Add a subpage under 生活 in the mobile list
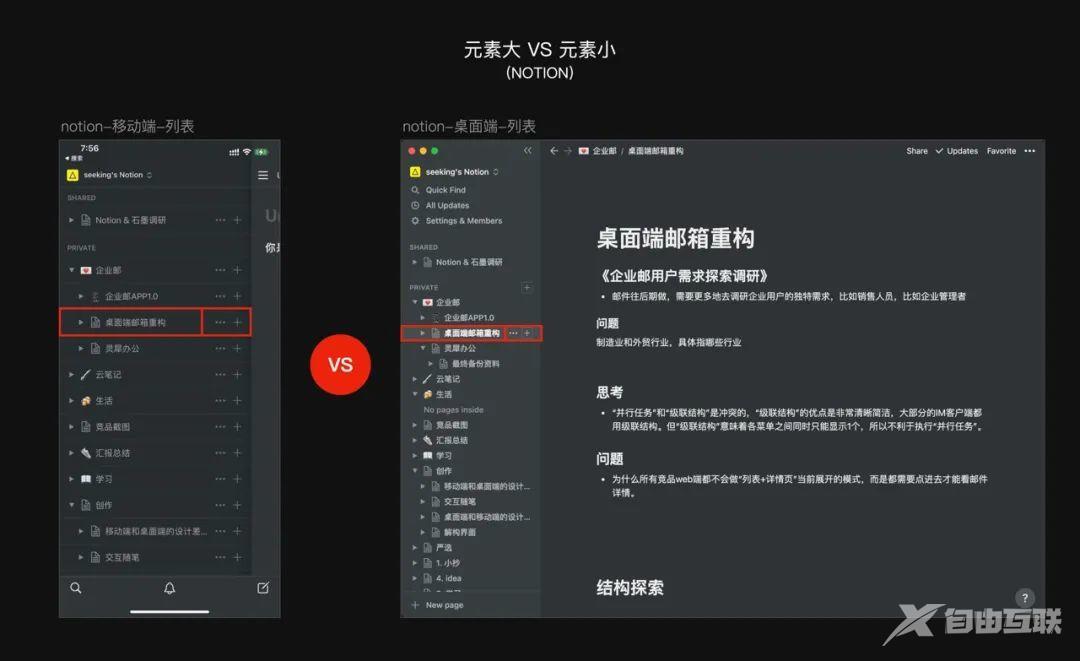Image resolution: width=1080 pixels, height=661 pixels. 237,401
